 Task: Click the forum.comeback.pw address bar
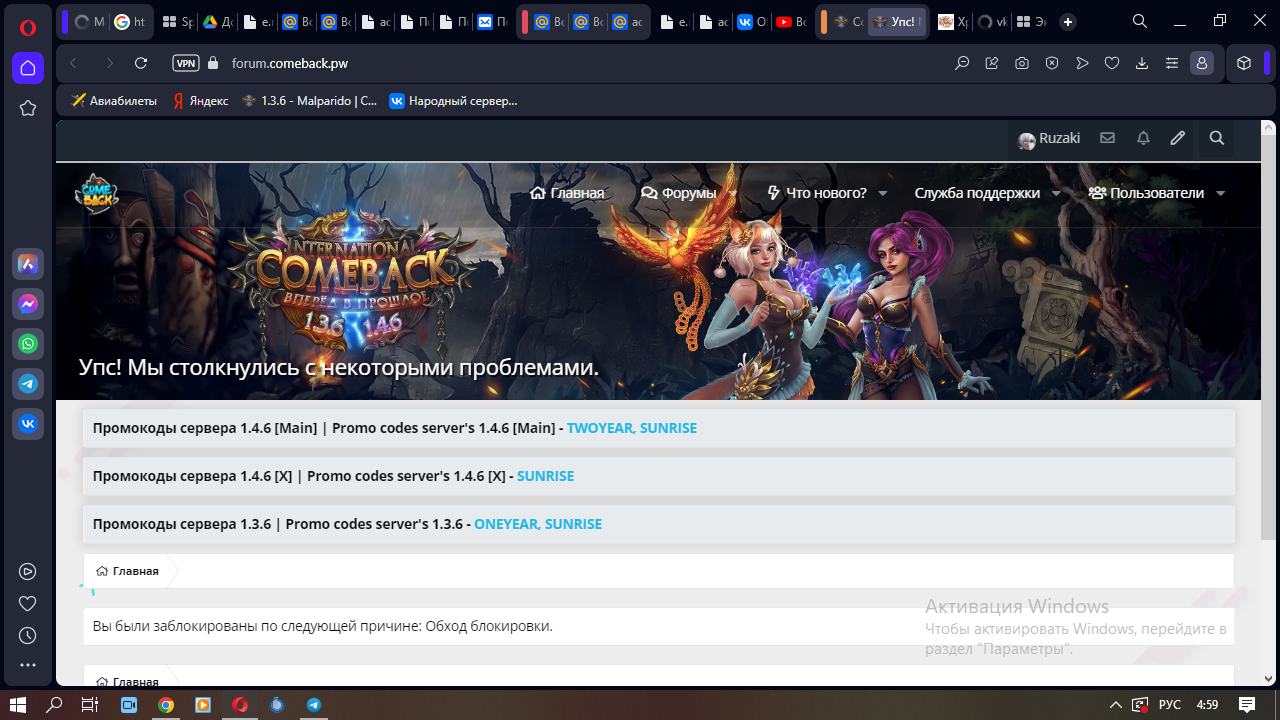(500, 63)
